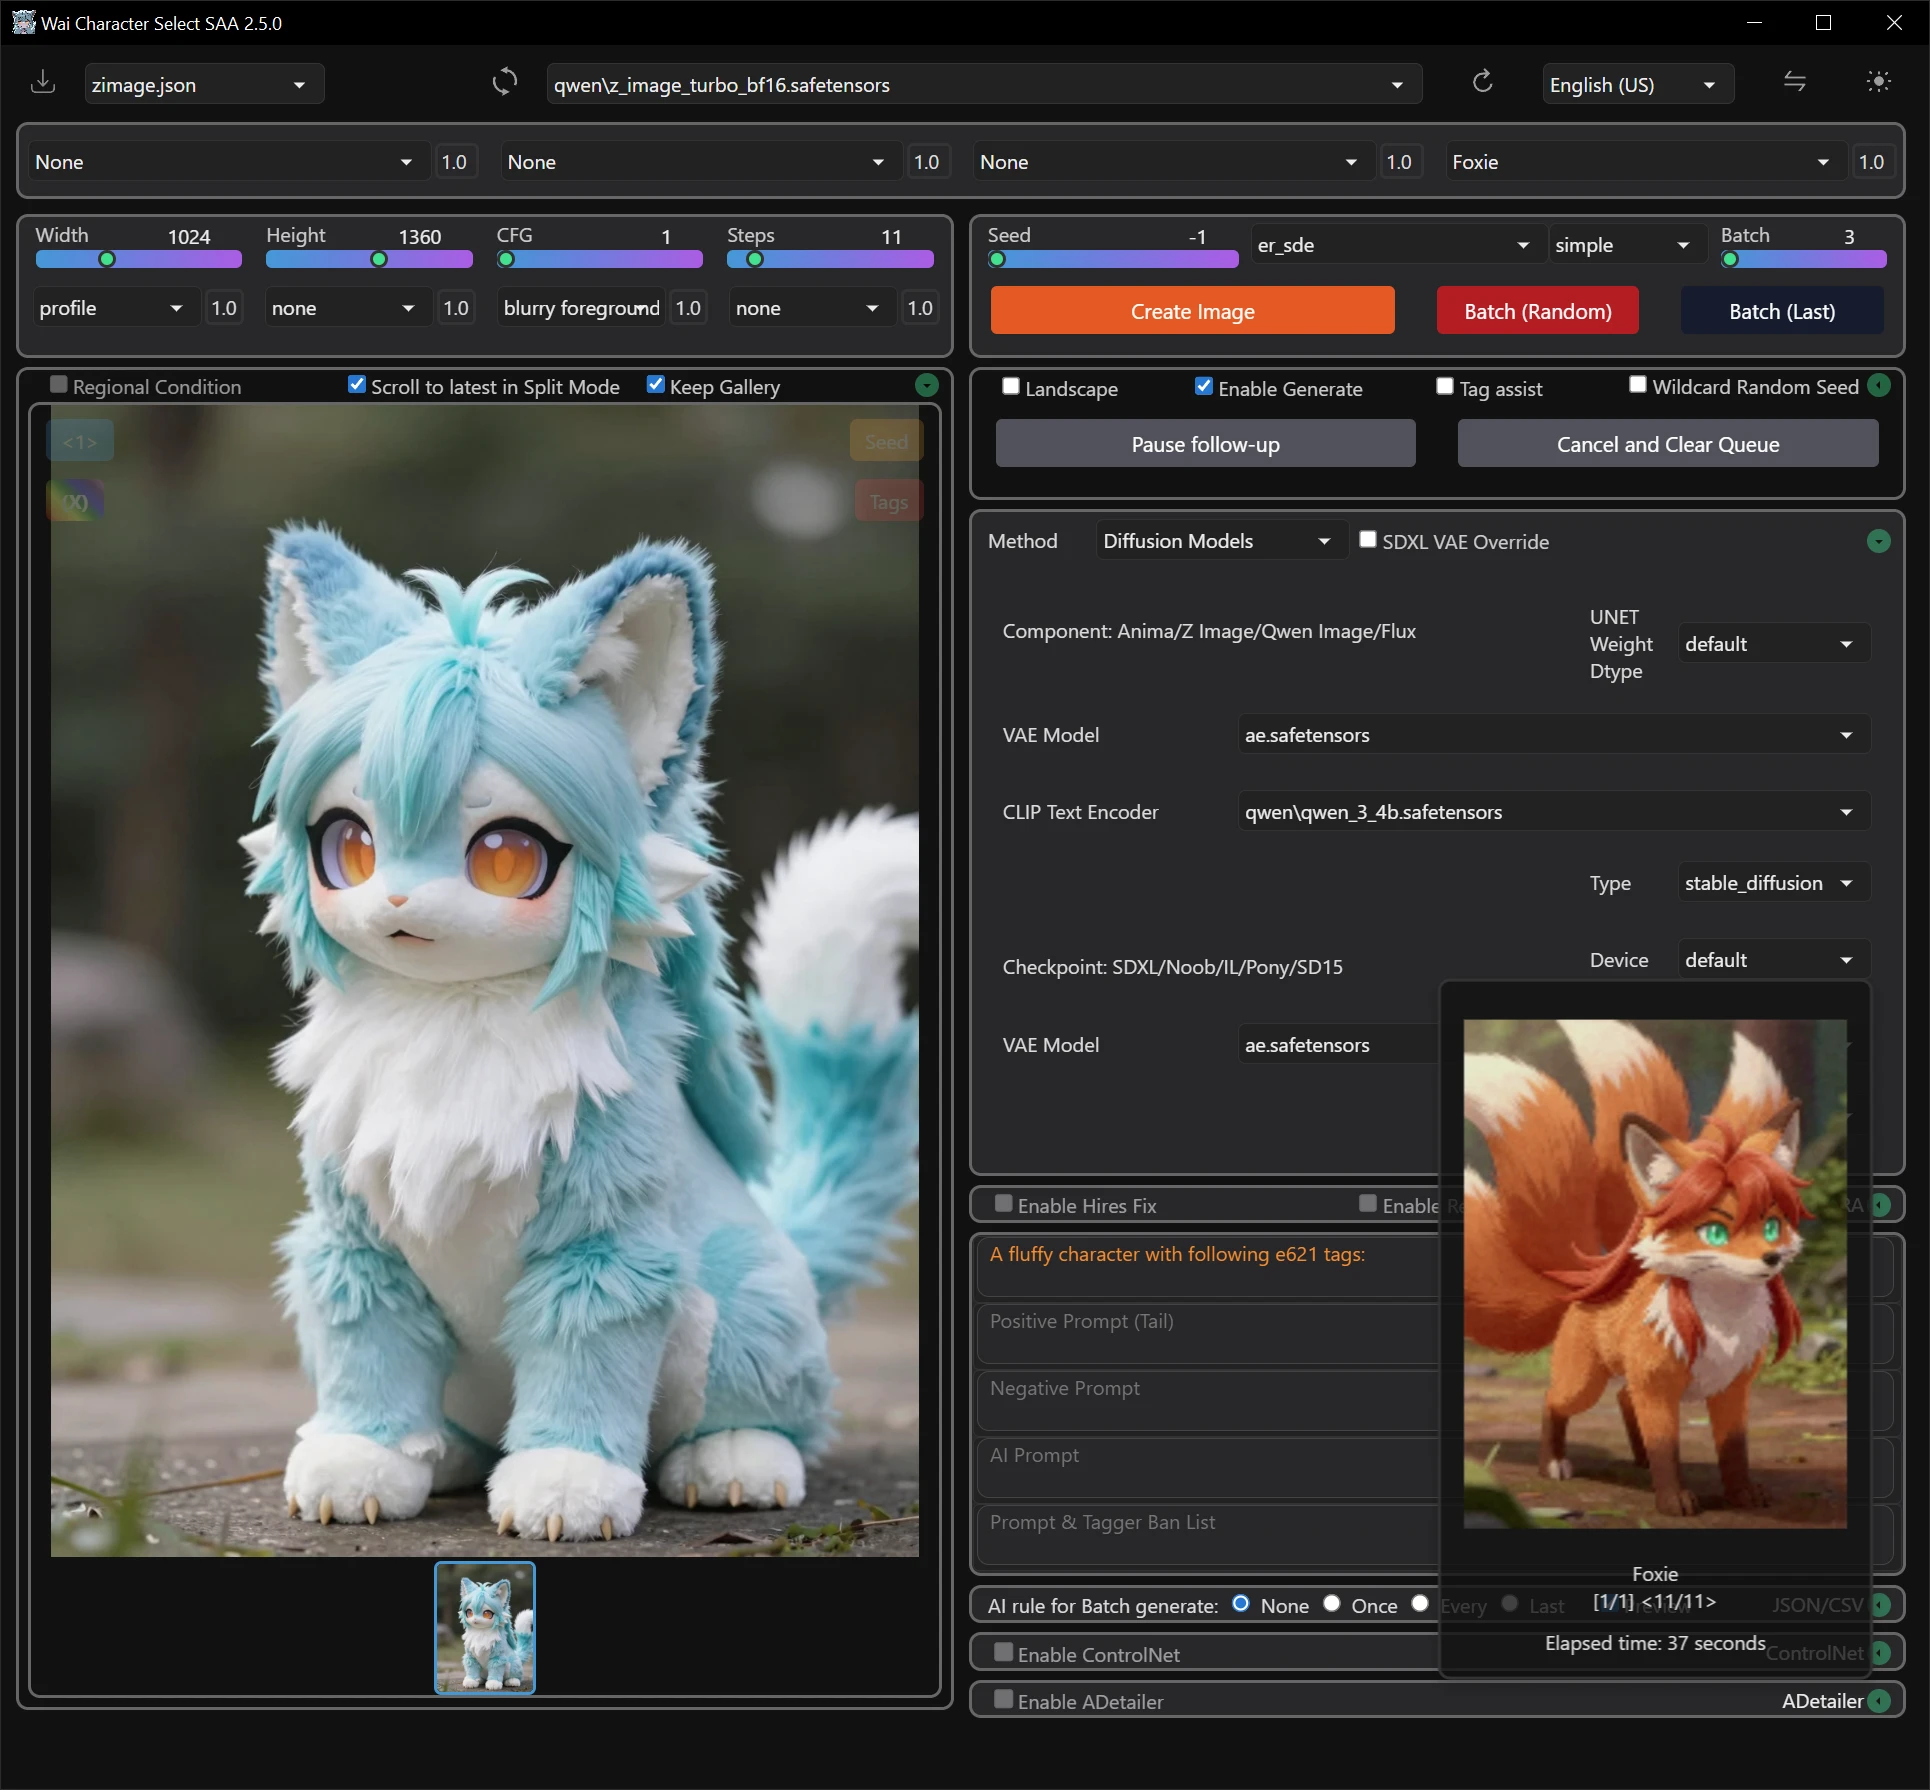This screenshot has height=1790, width=1930.
Task: Check the Tag assist checkbox
Action: [1445, 386]
